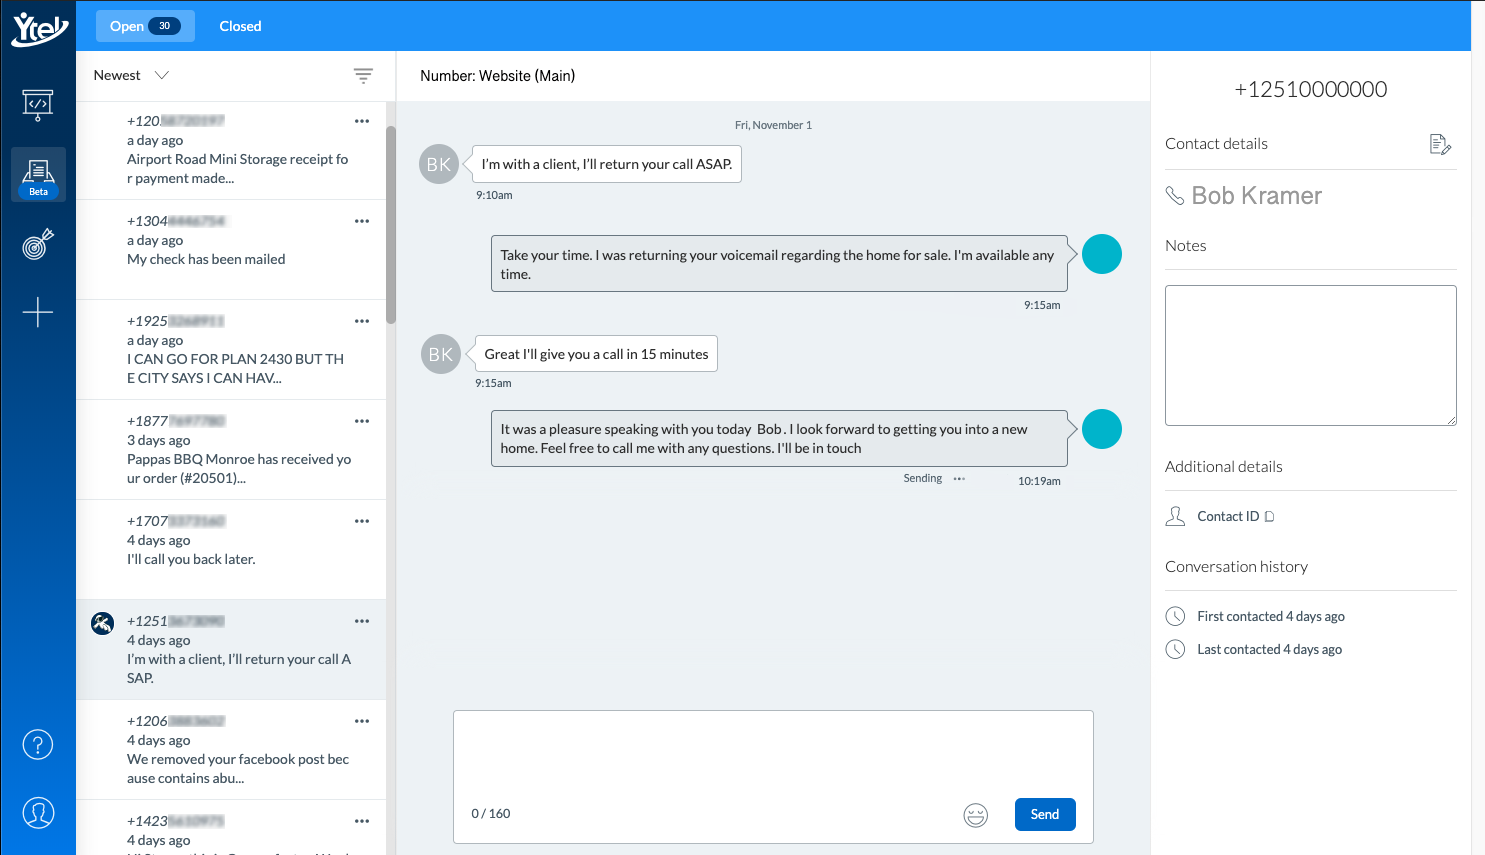This screenshot has width=1485, height=855.
Task: Open the conversation filter icon
Action: (363, 76)
